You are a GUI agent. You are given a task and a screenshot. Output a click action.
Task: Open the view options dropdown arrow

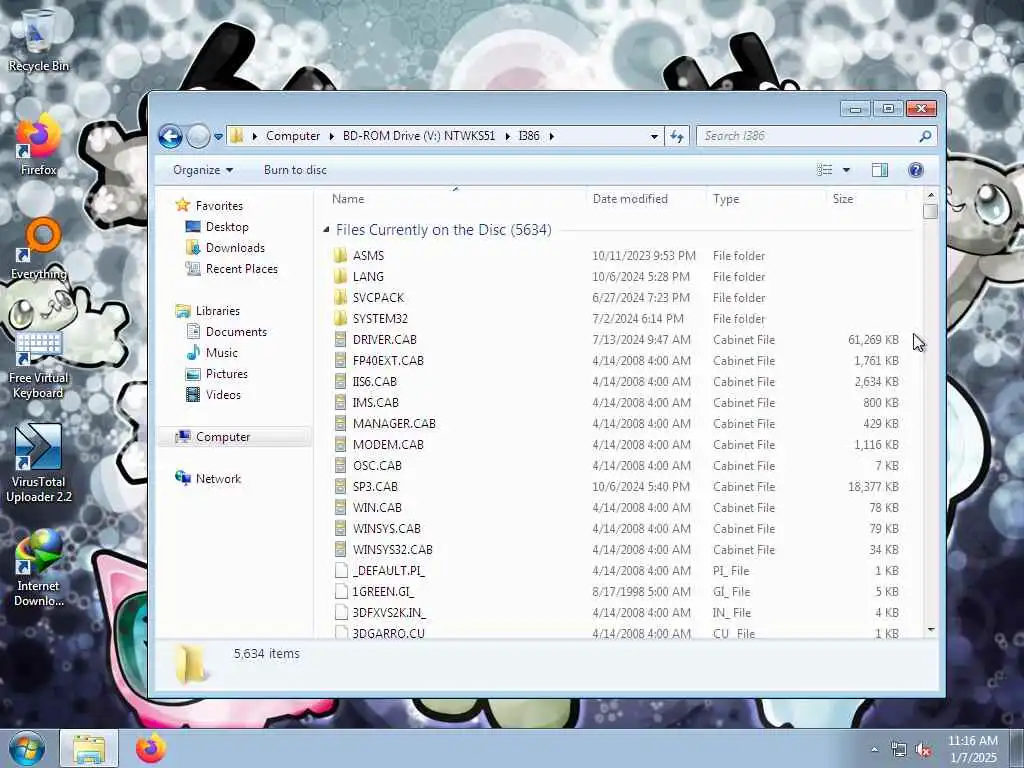[x=846, y=170]
